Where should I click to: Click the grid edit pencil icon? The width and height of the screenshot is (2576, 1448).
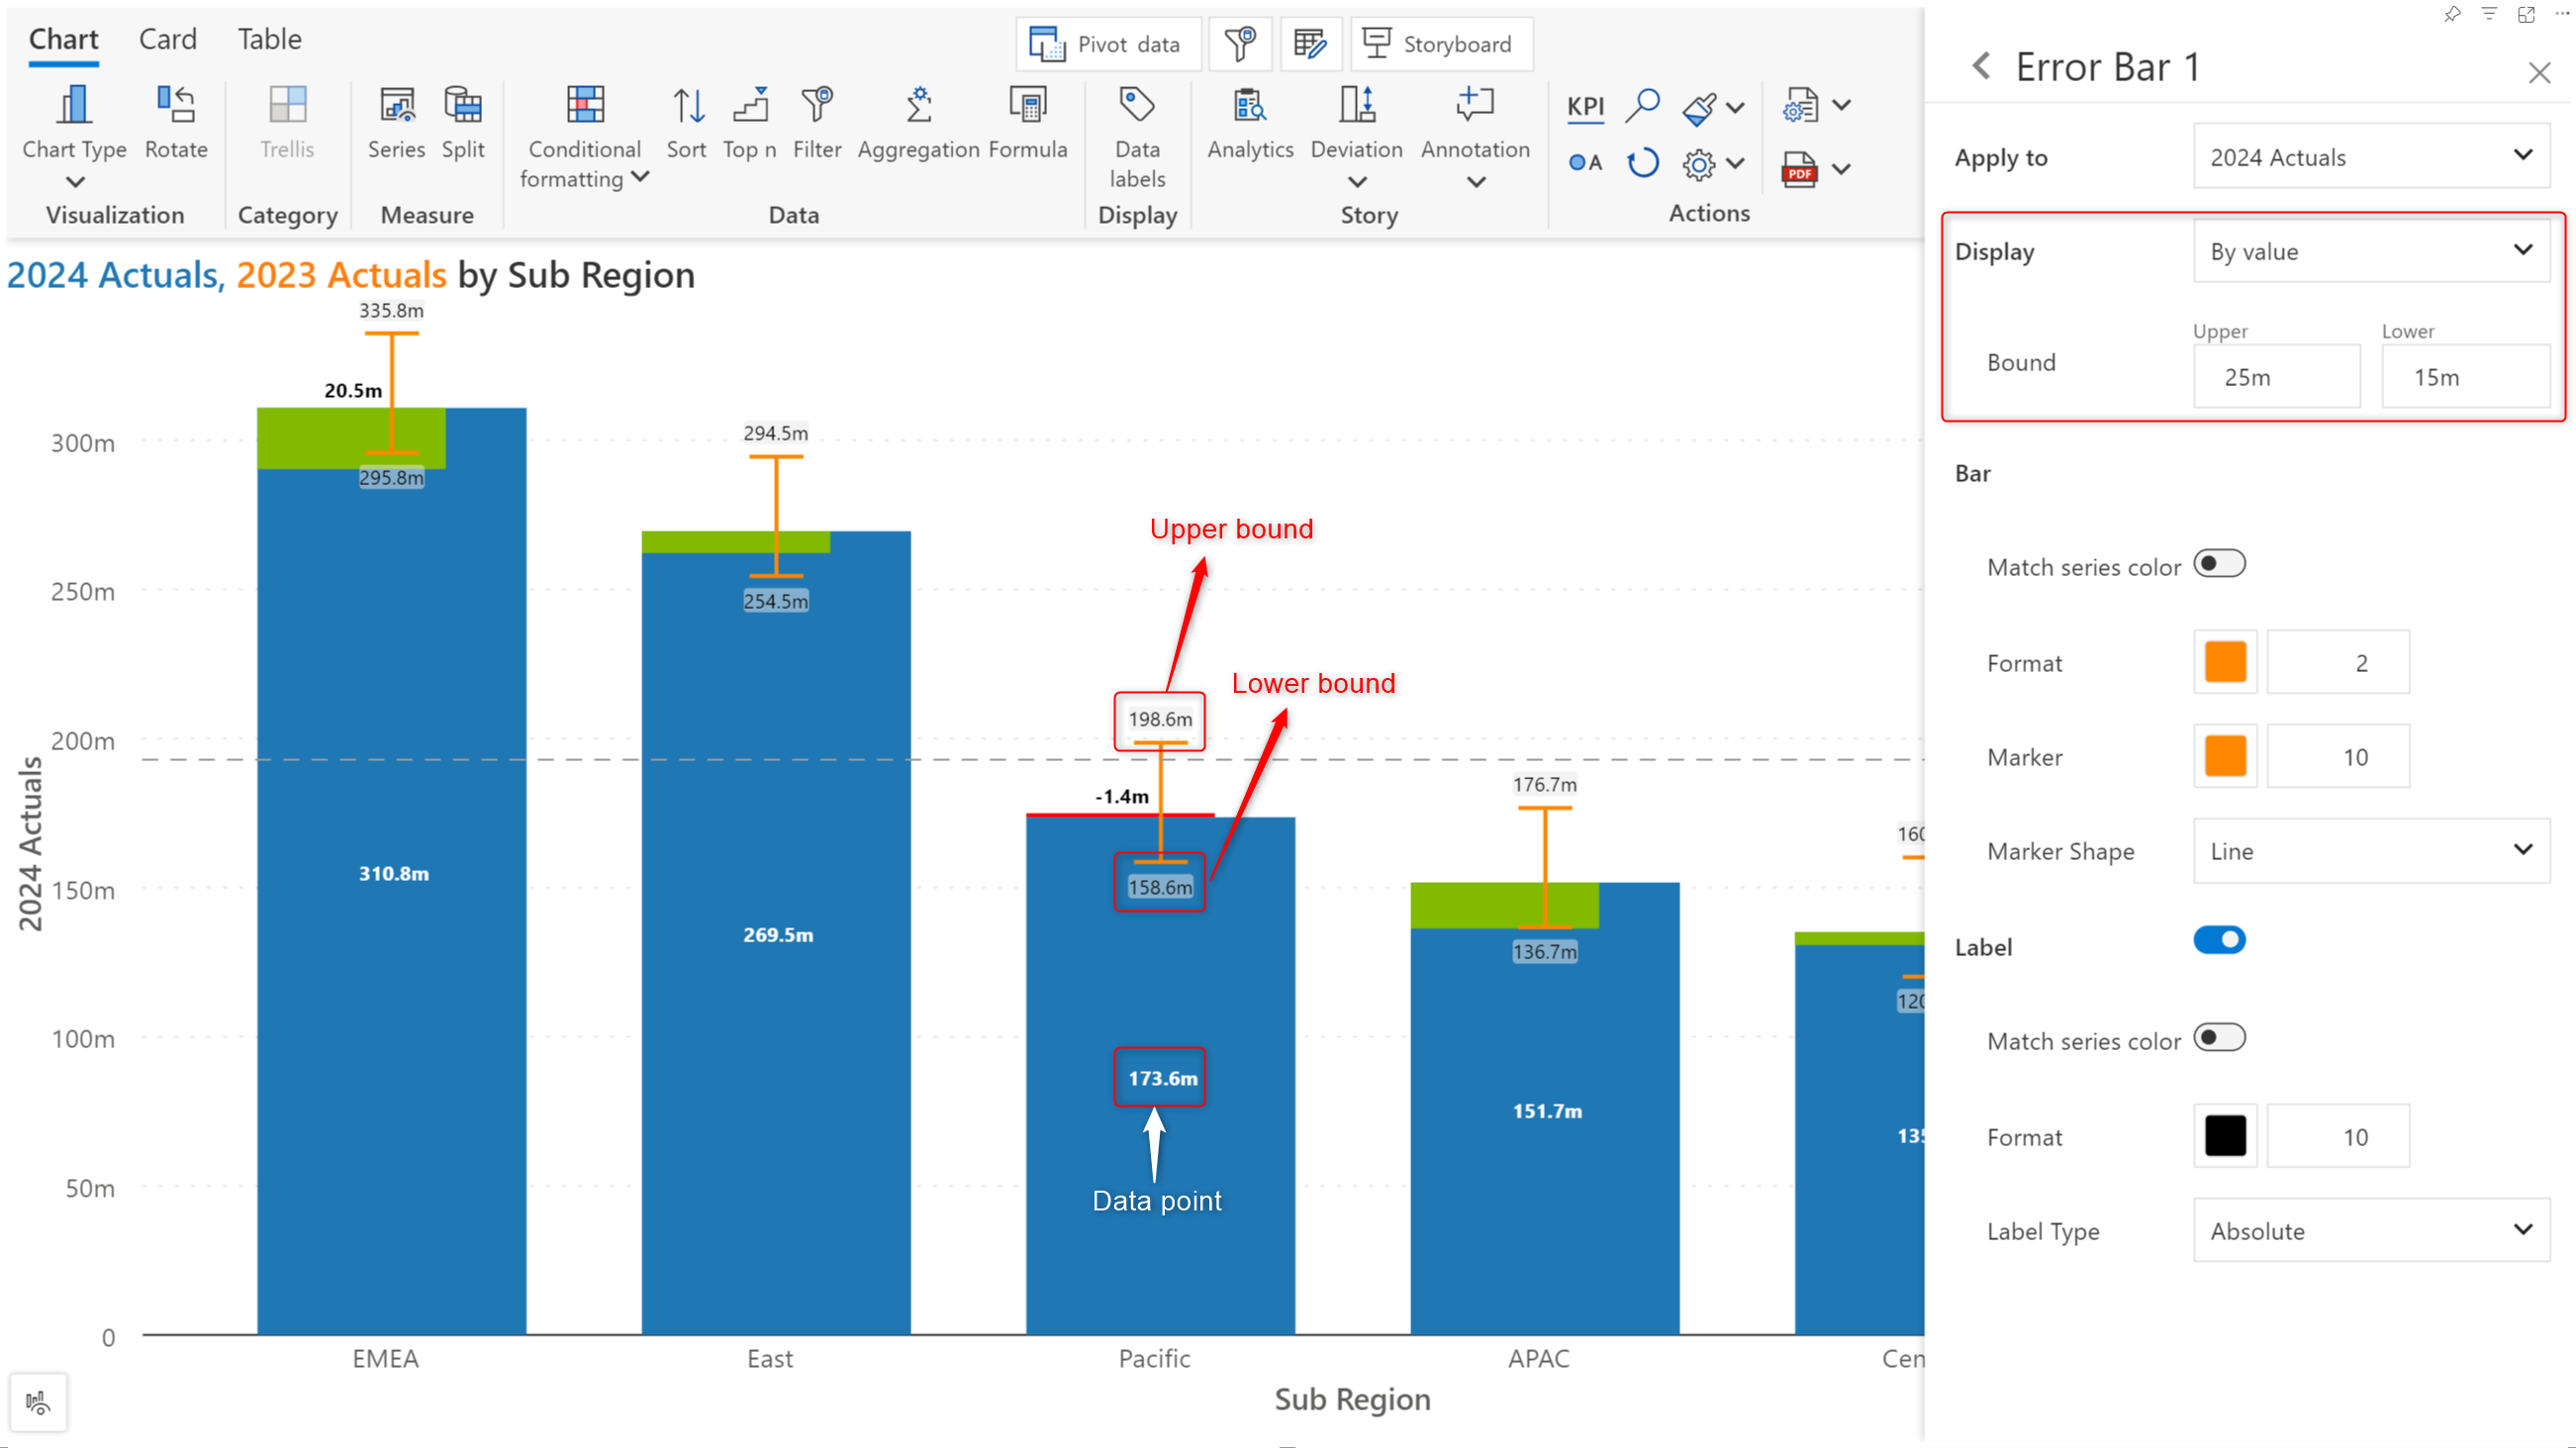click(x=1310, y=44)
